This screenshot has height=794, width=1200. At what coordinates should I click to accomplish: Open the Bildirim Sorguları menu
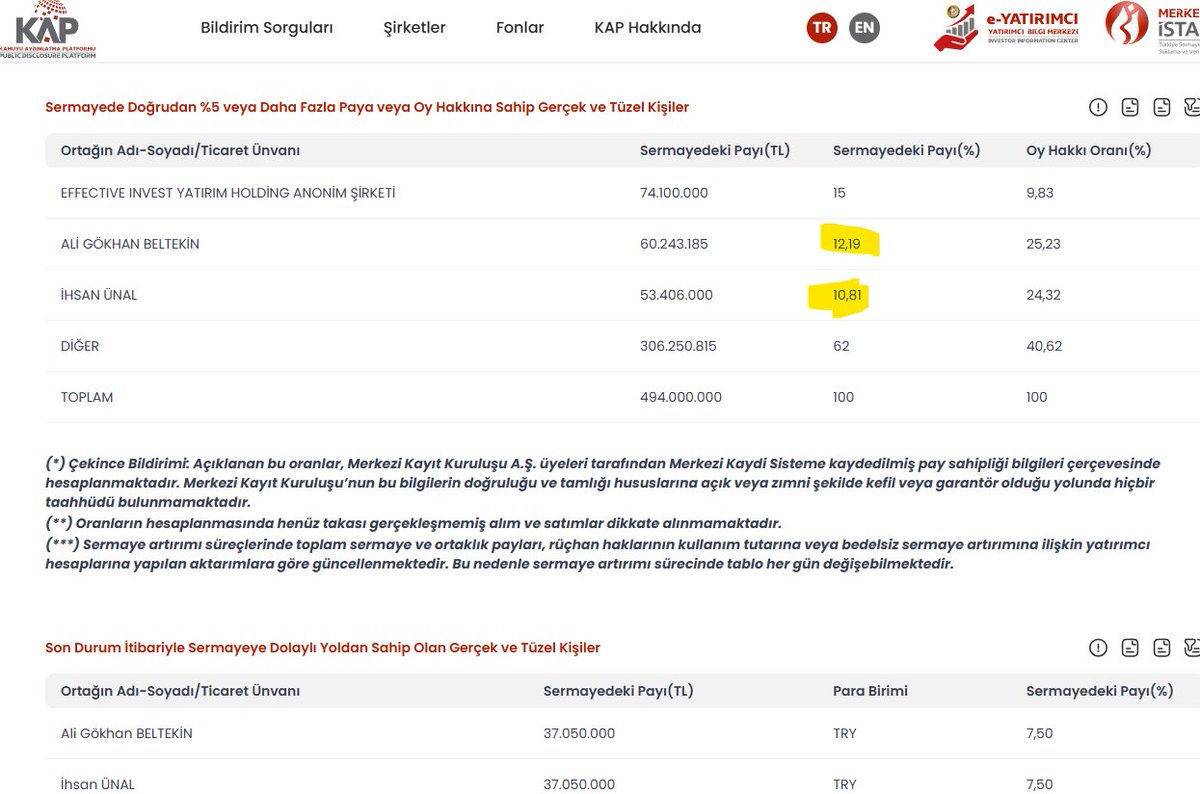(x=267, y=28)
